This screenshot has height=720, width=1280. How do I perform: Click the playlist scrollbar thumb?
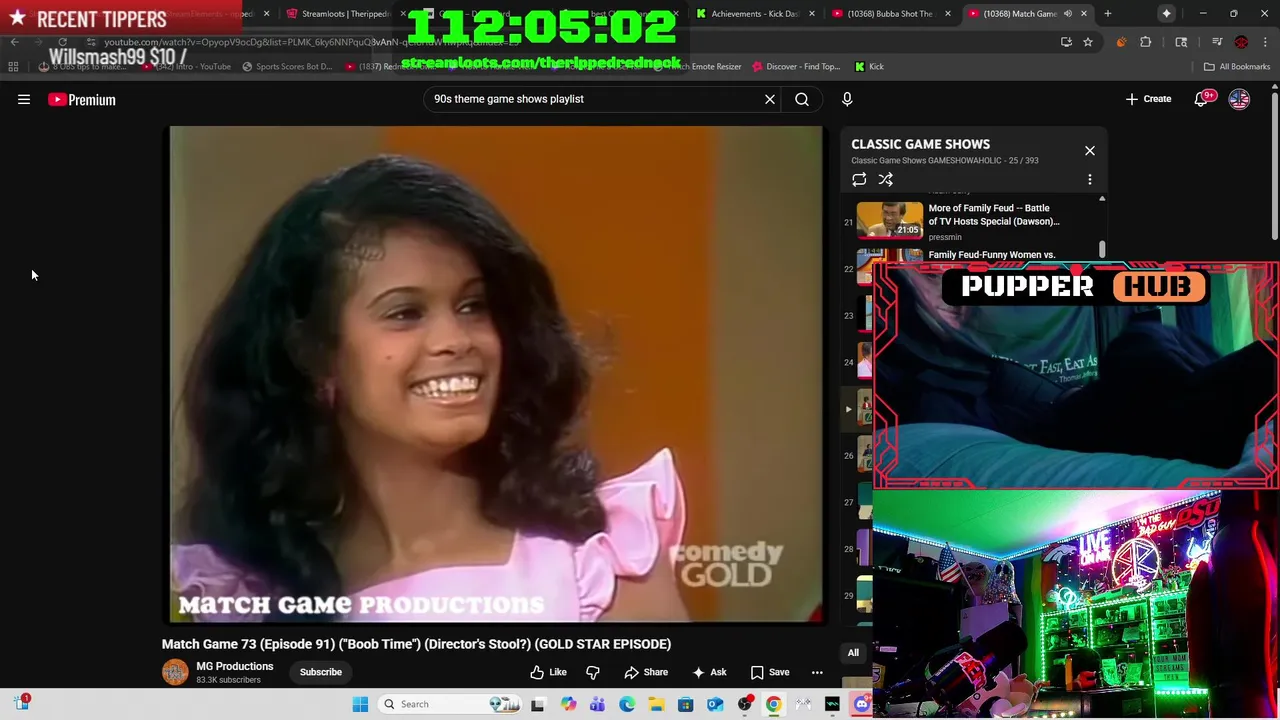point(1102,248)
